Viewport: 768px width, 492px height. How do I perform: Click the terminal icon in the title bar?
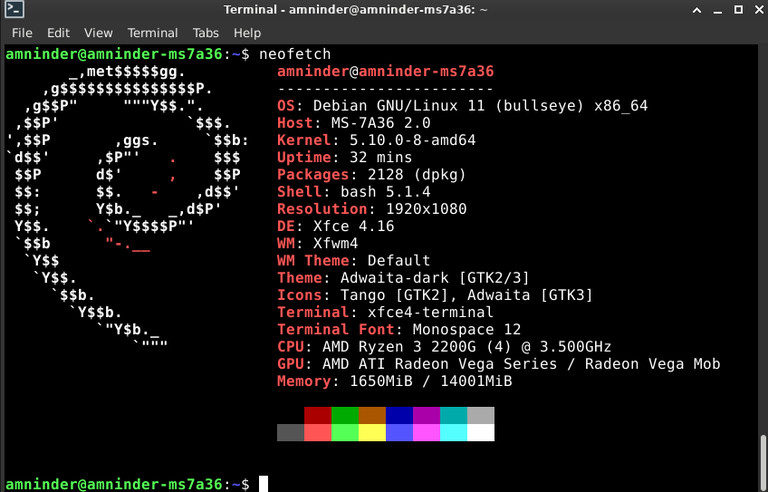pyautogui.click(x=14, y=9)
